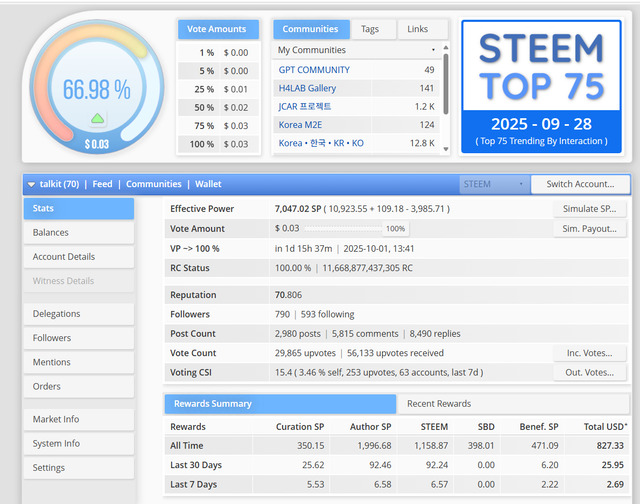The height and width of the screenshot is (504, 640).
Task: Open the JCAR 프로젝트 community link
Action: [x=304, y=107]
